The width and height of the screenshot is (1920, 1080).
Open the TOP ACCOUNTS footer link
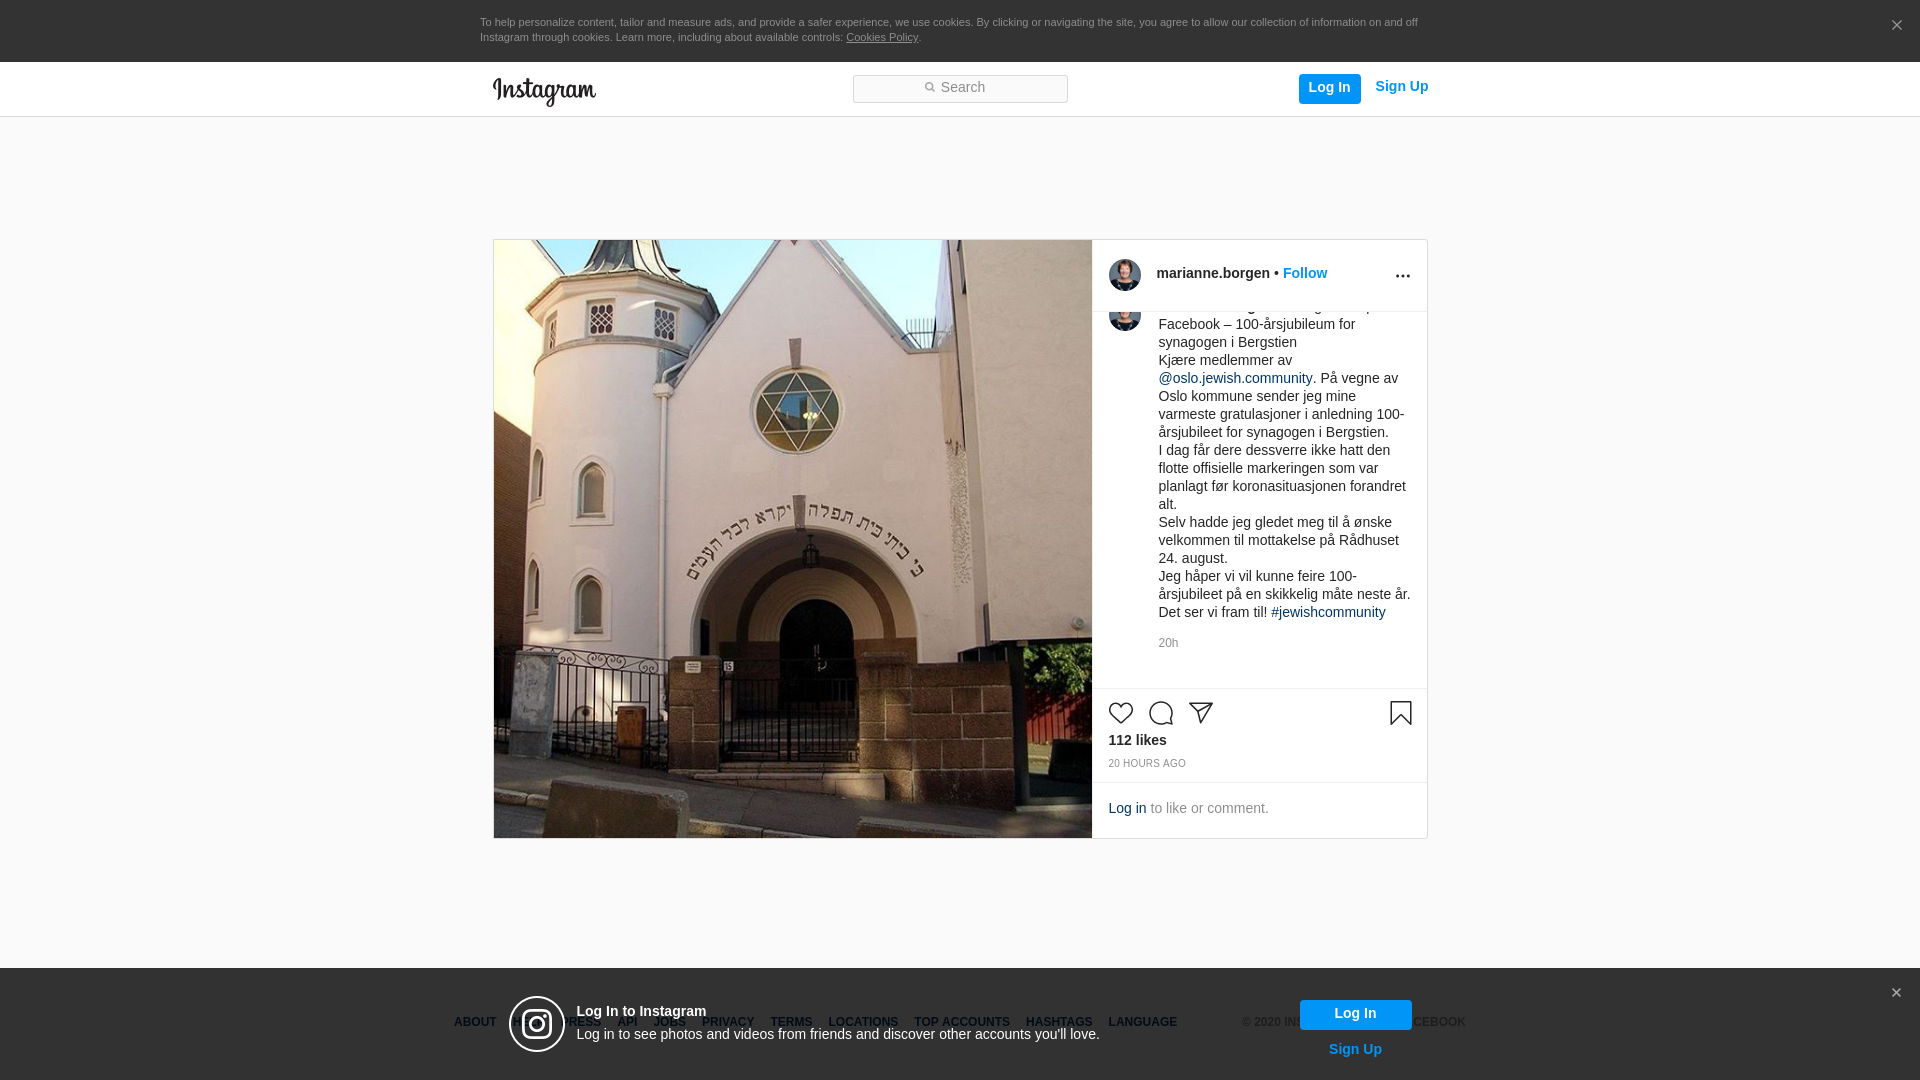coord(962,1023)
